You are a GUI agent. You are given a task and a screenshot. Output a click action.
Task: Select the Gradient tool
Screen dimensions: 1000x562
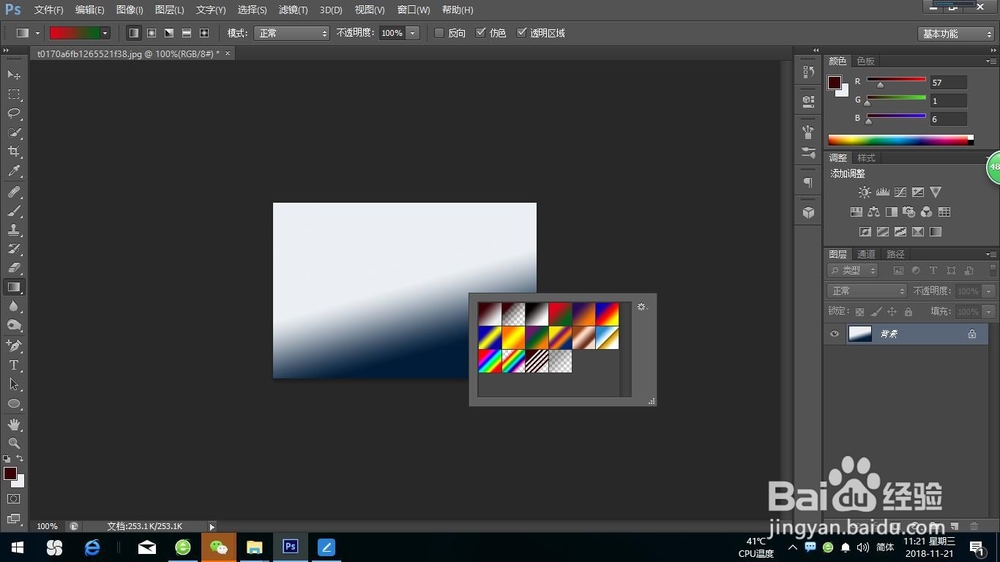[13, 287]
